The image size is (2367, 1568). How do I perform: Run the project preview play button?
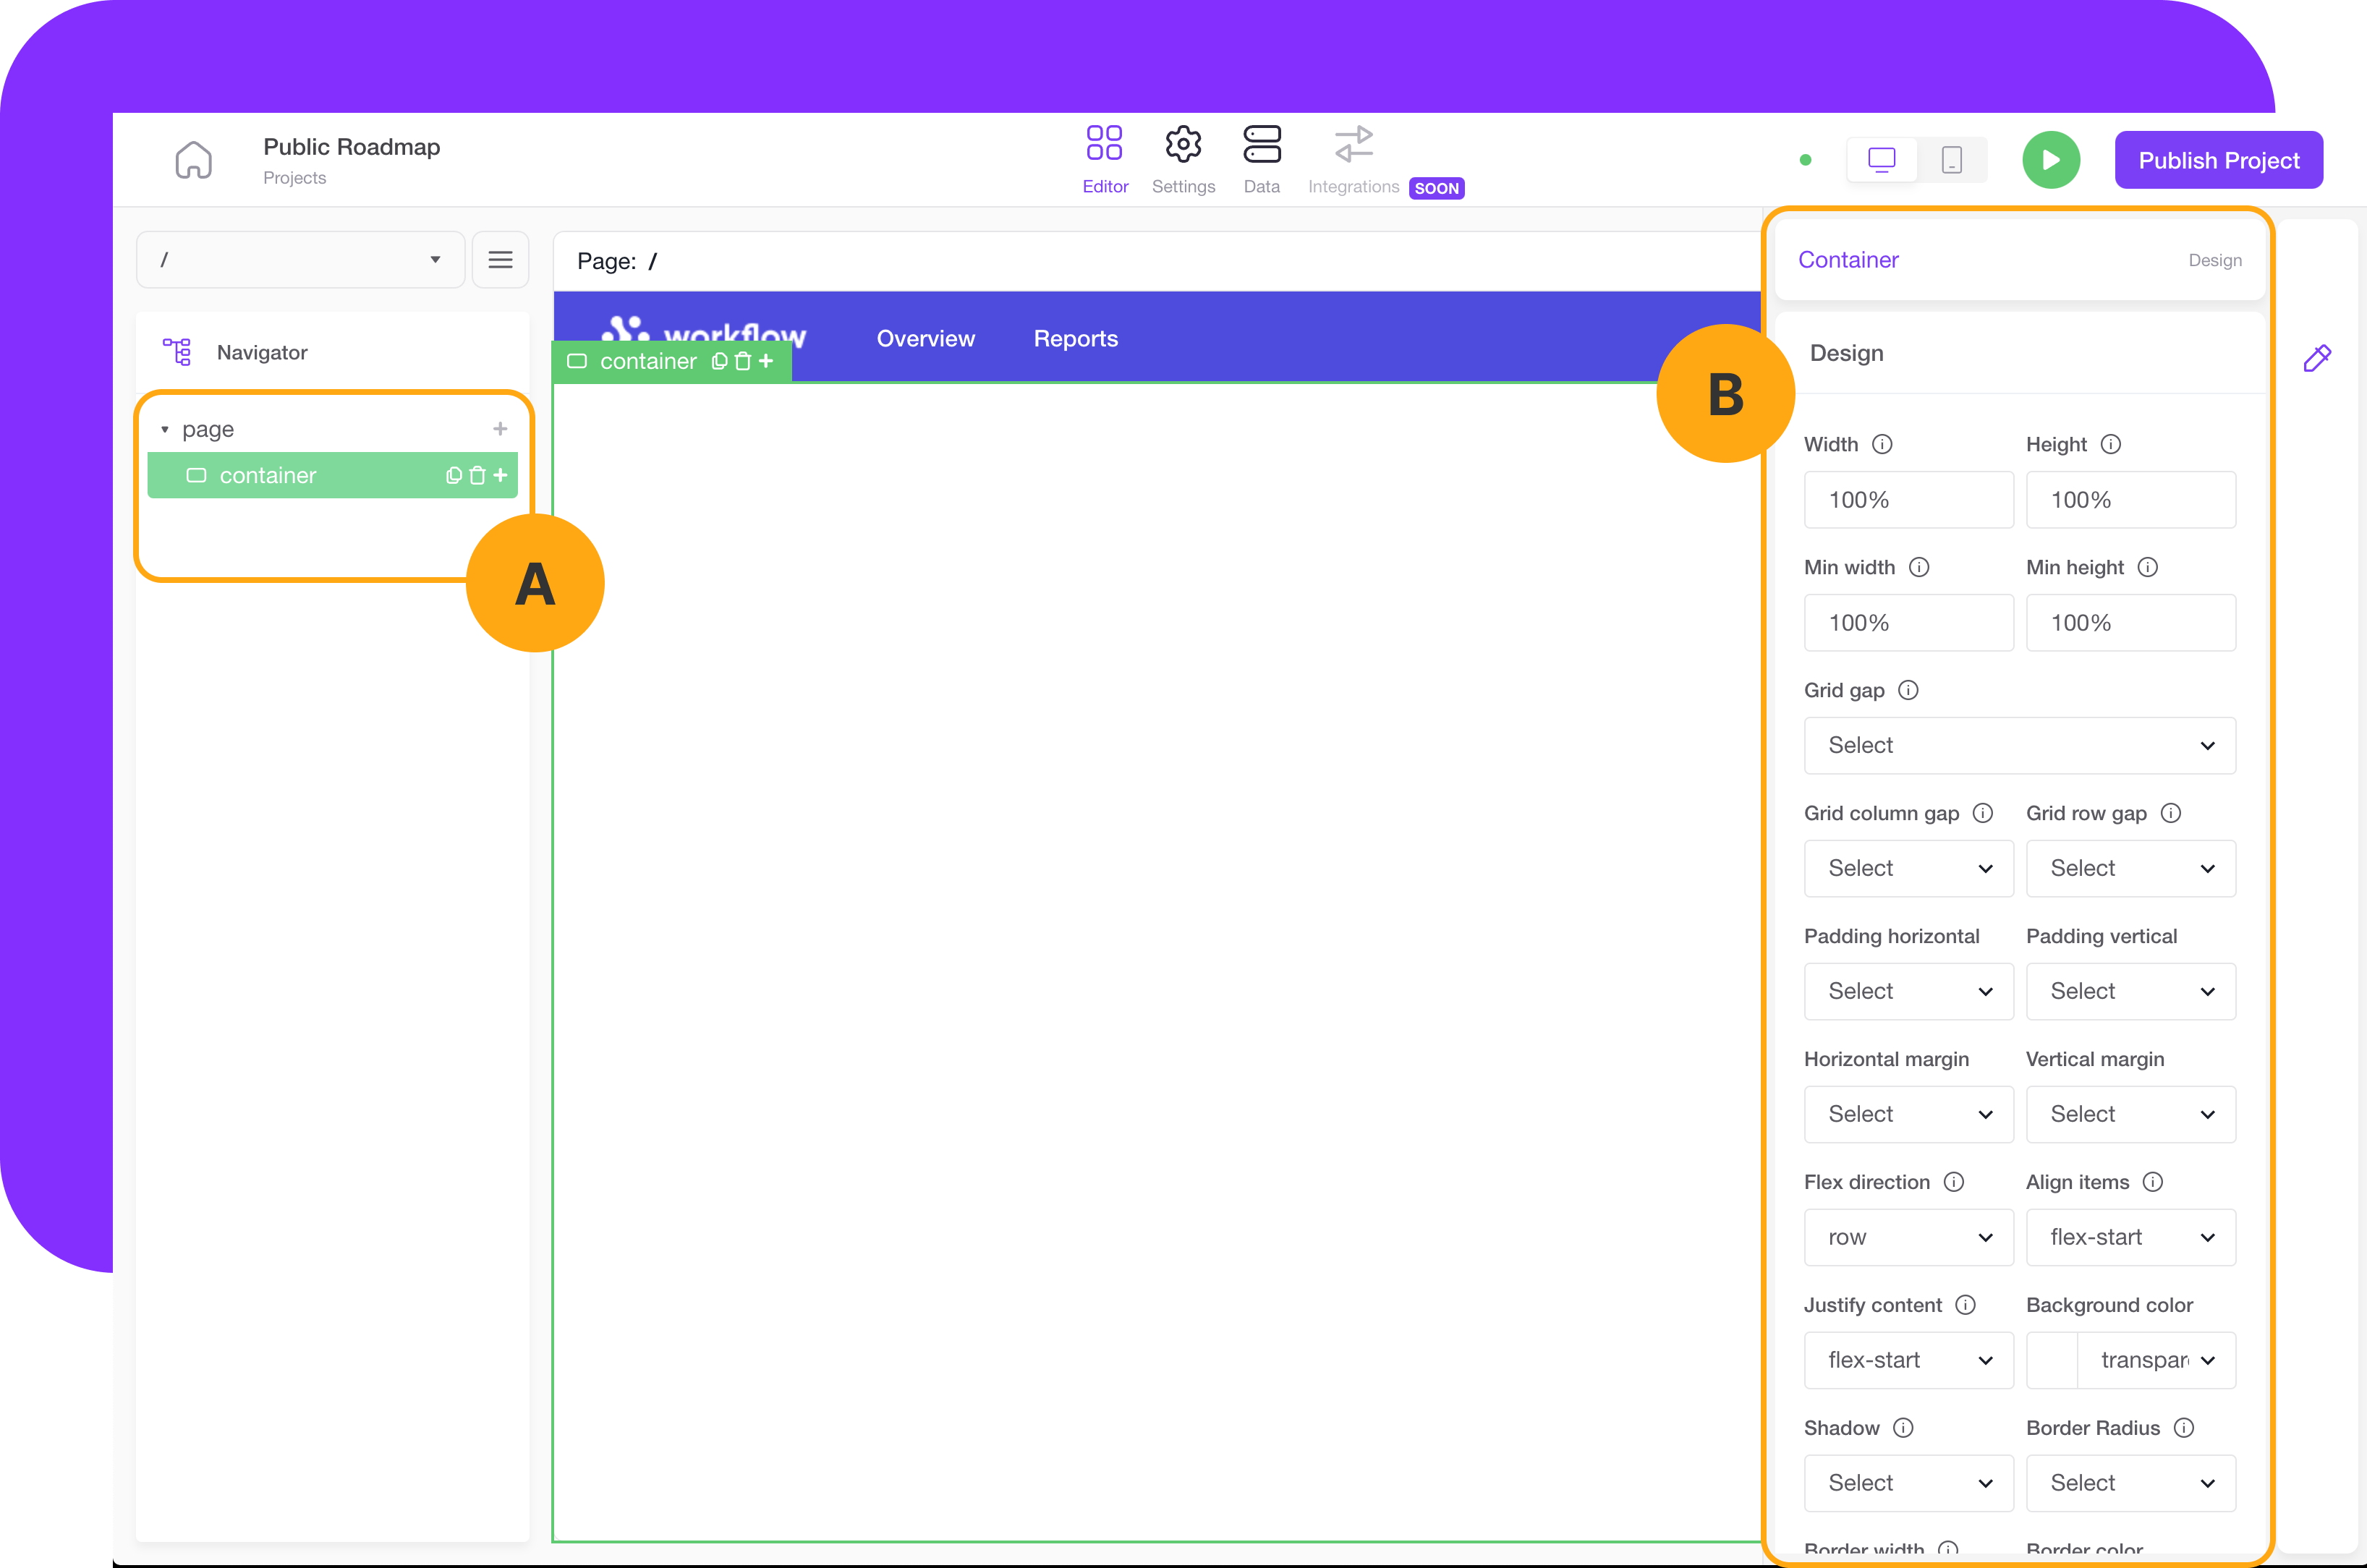pyautogui.click(x=2051, y=160)
